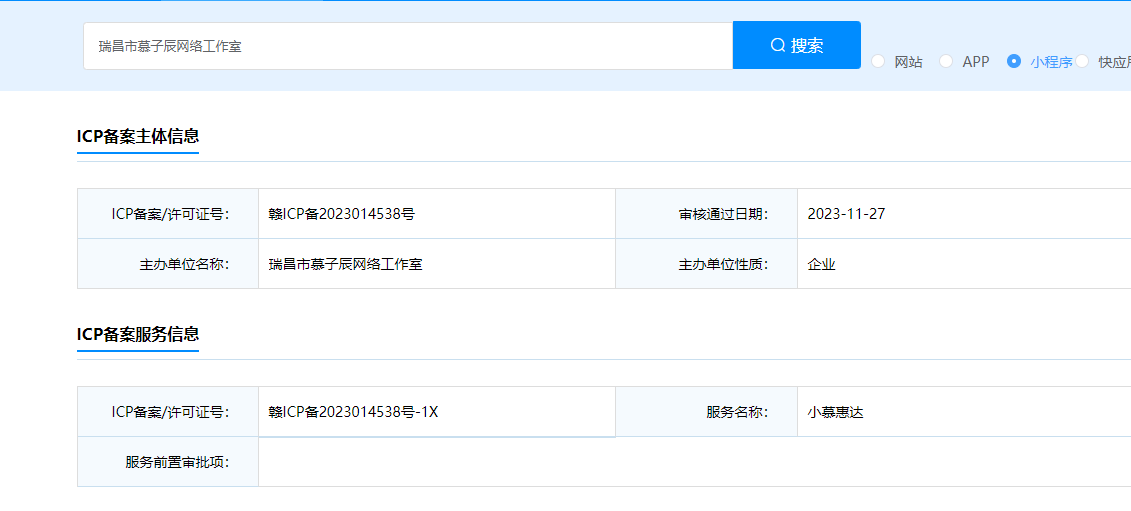Focus the search box containing 瑞昌市慕子辰网络工作室
Screen dimensions: 1131x511
coord(408,46)
